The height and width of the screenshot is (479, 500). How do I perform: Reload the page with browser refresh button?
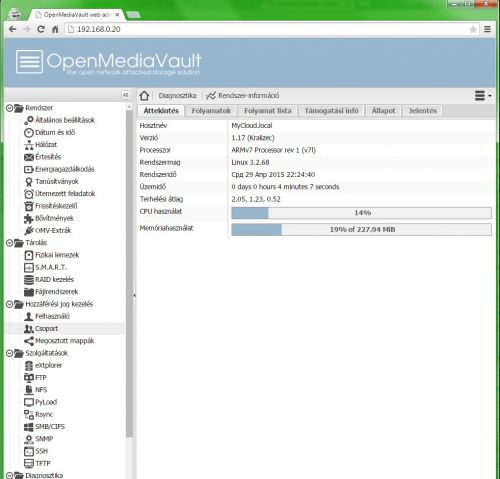pyautogui.click(x=41, y=29)
